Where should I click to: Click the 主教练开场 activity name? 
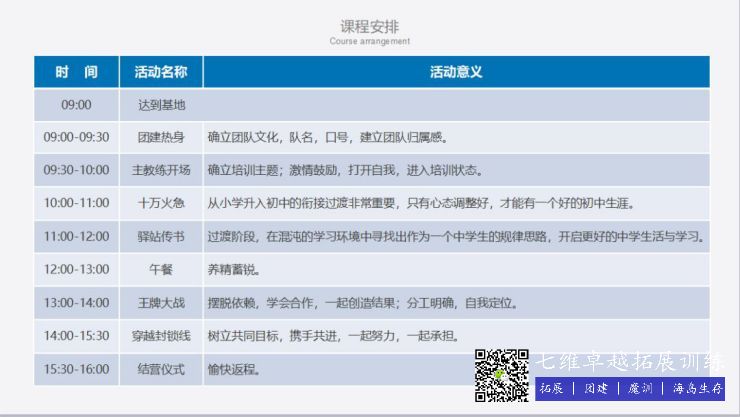[160, 170]
